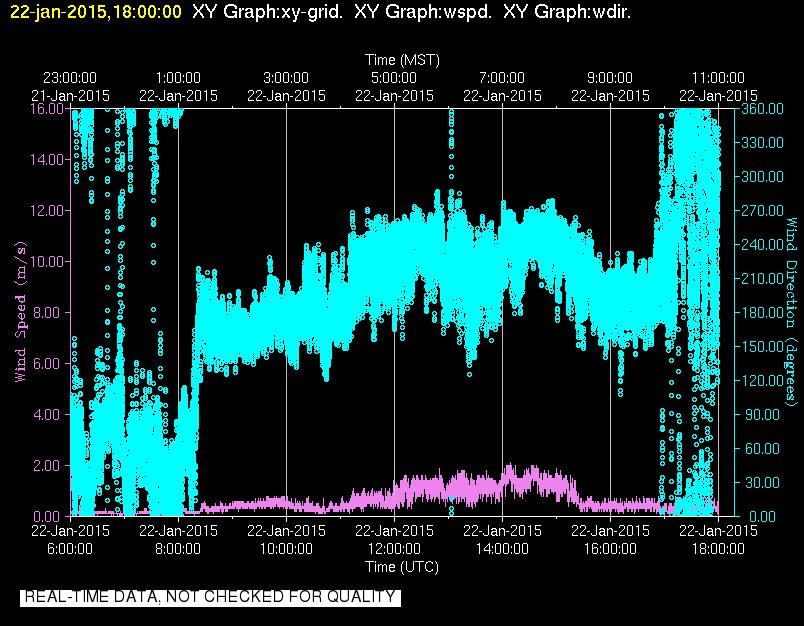
Task: Click the 16:00:00 UTC tick label
Action: coord(610,549)
